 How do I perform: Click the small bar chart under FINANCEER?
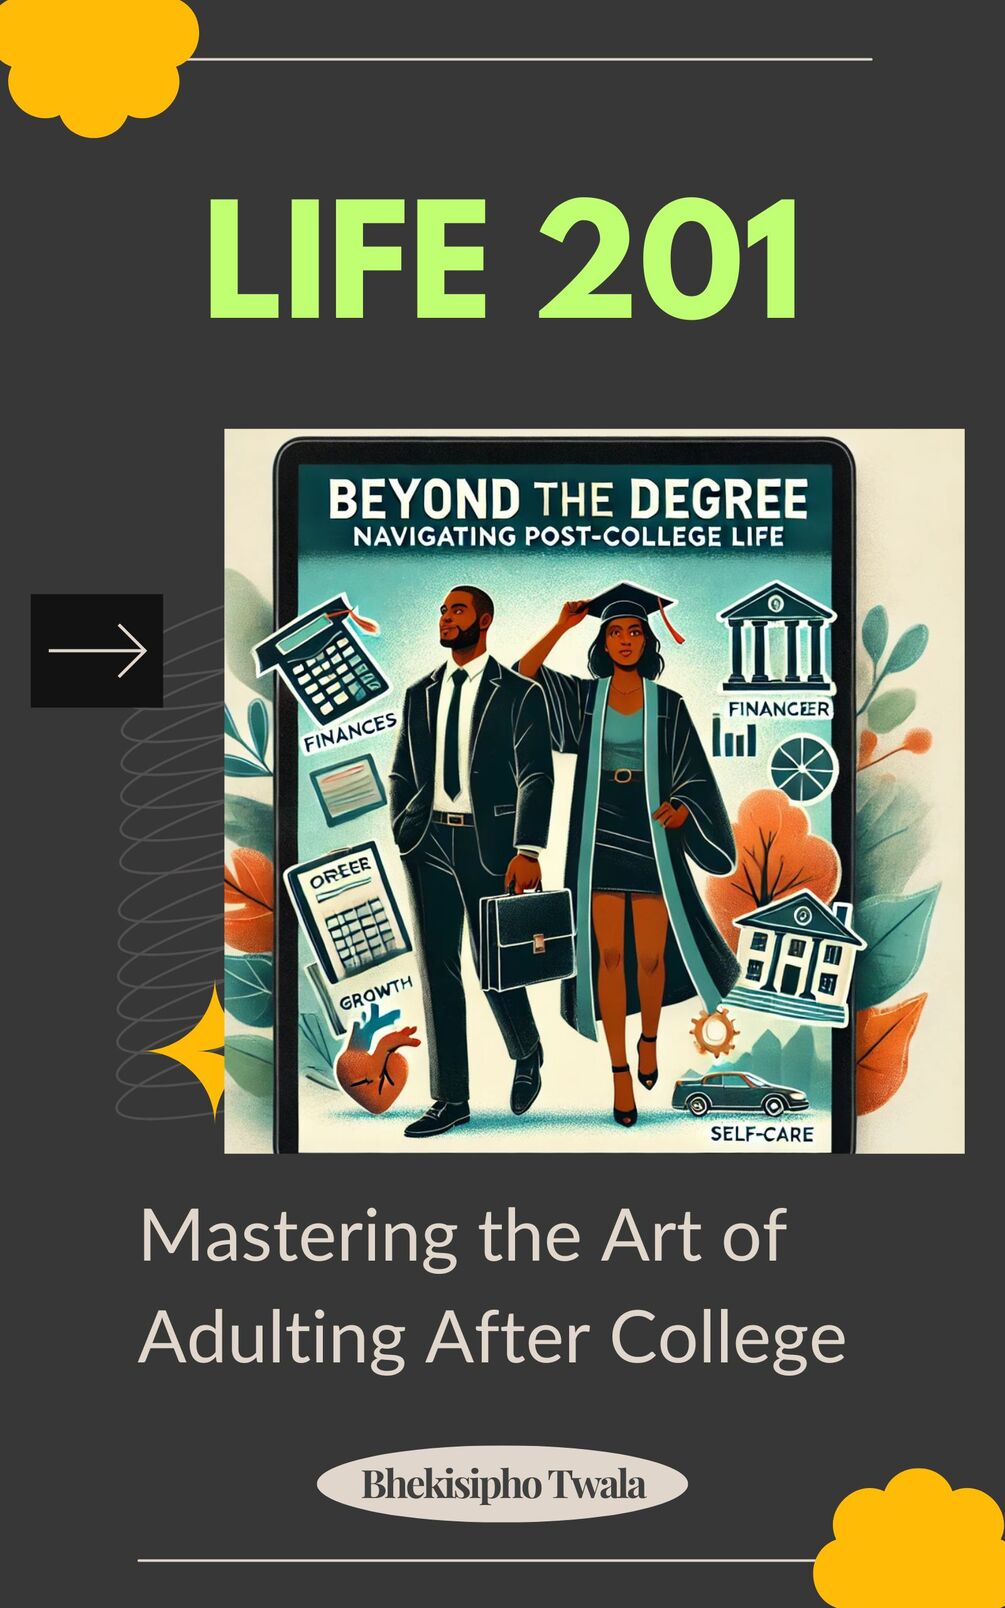tap(733, 741)
